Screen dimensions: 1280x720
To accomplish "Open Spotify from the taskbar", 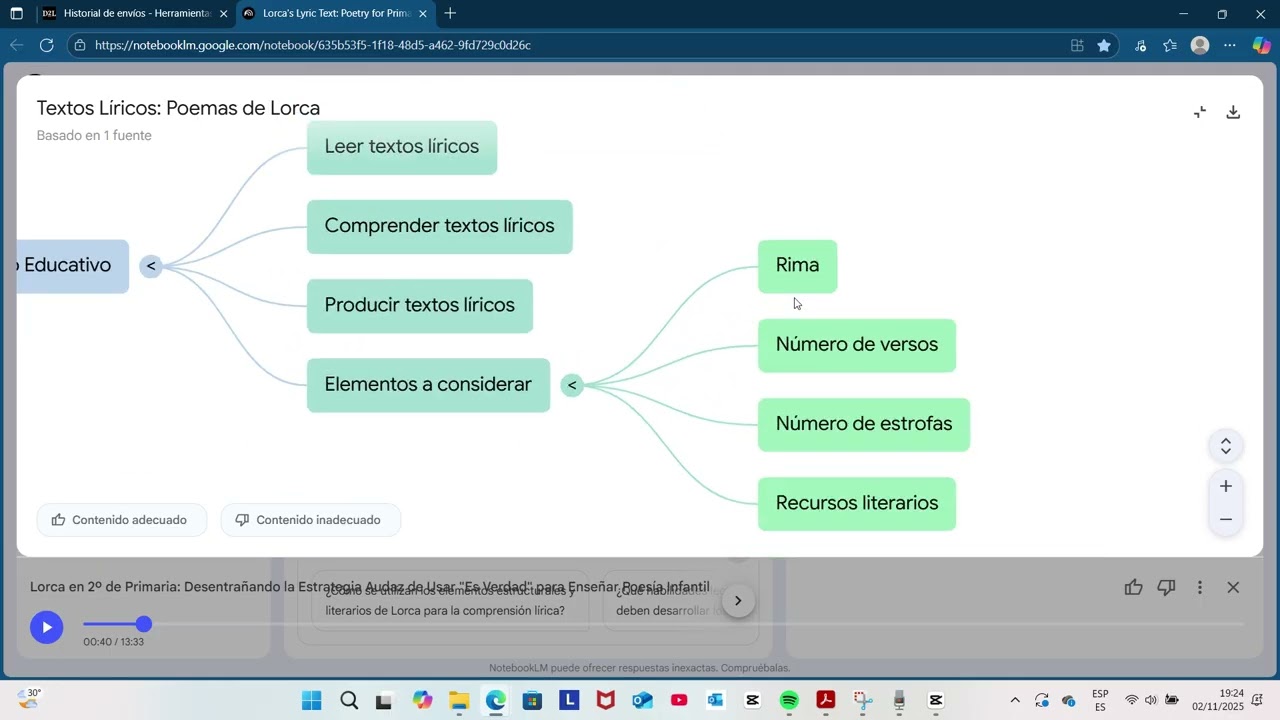I will pos(789,700).
